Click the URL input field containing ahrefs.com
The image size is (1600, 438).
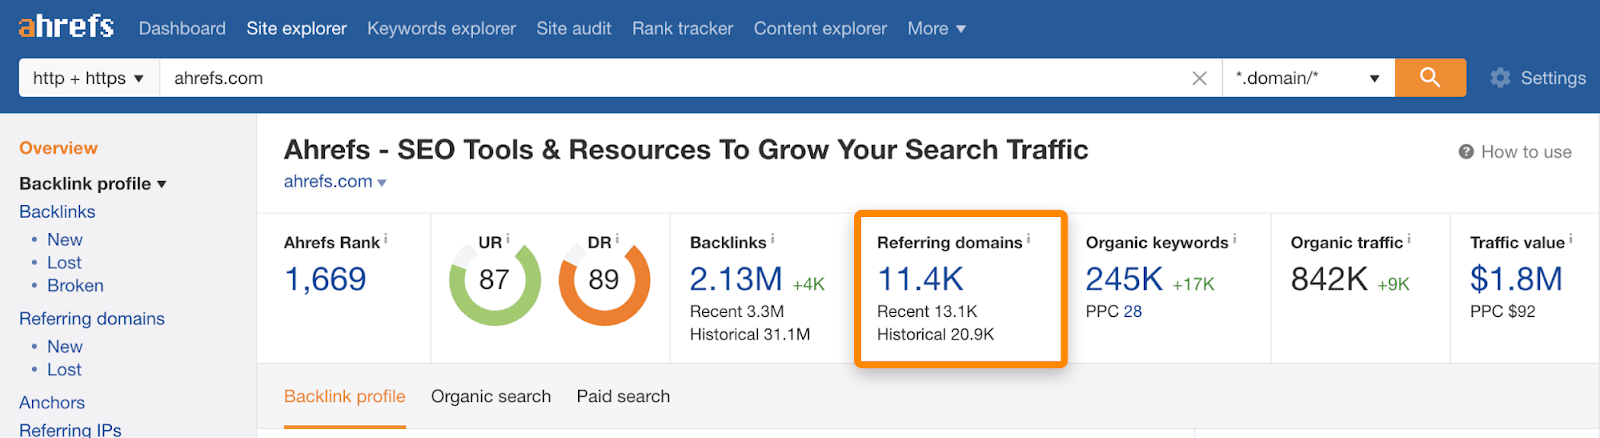670,78
